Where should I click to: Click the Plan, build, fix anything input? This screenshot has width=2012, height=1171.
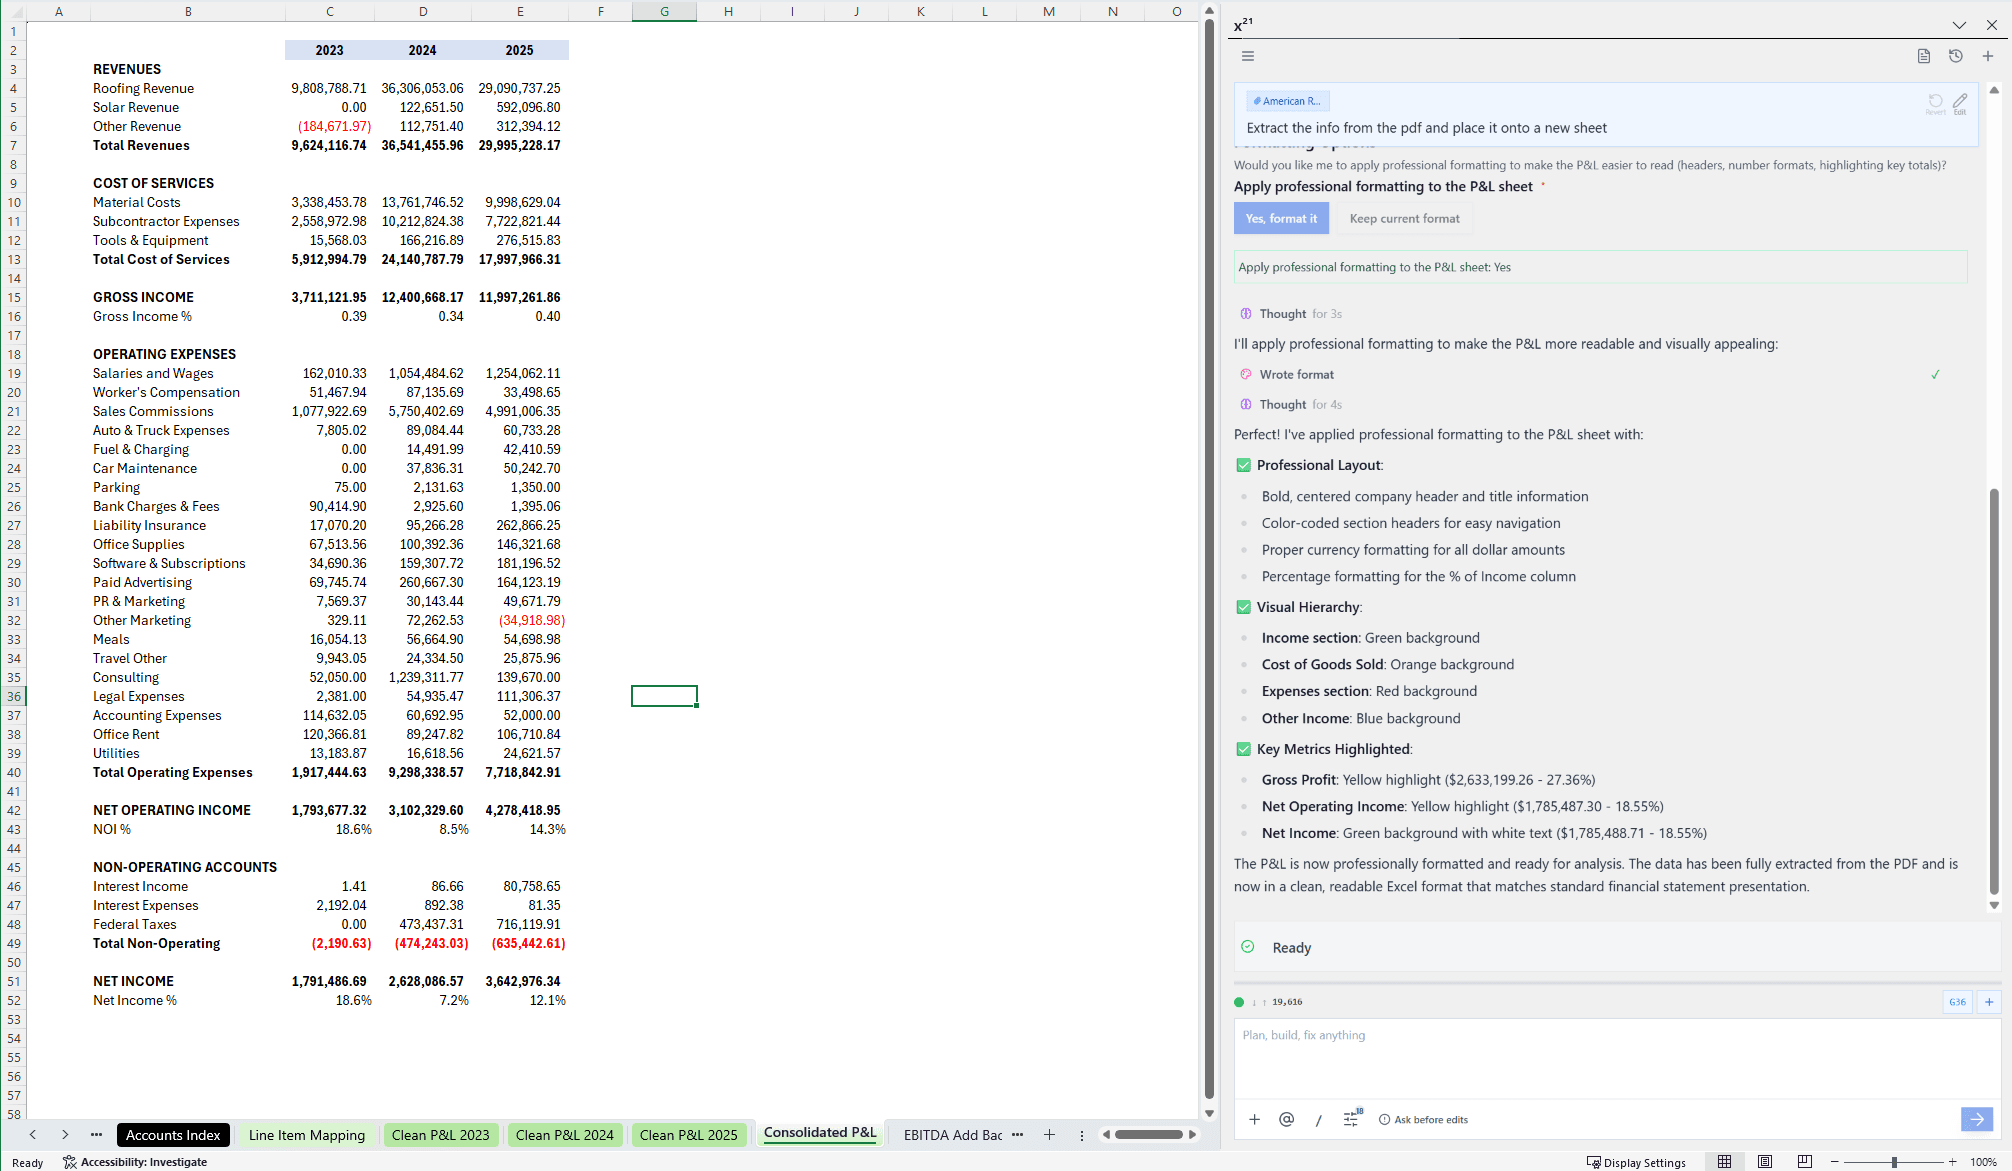[1615, 1056]
